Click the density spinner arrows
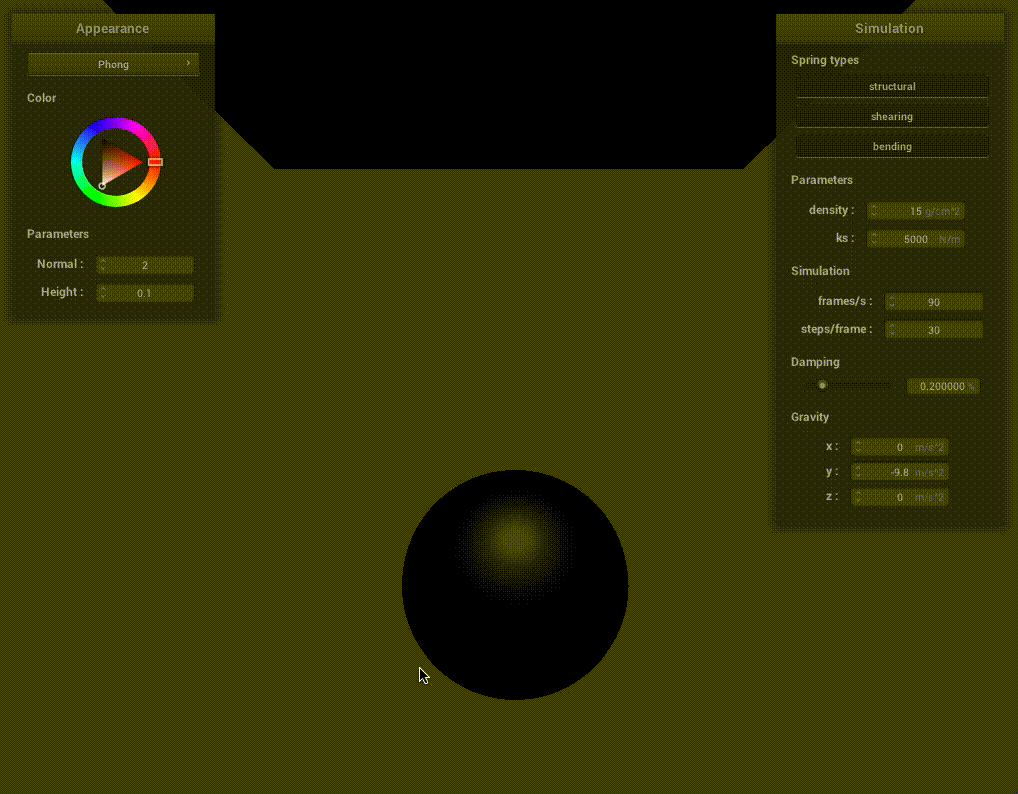The height and width of the screenshot is (794, 1018). pos(873,211)
